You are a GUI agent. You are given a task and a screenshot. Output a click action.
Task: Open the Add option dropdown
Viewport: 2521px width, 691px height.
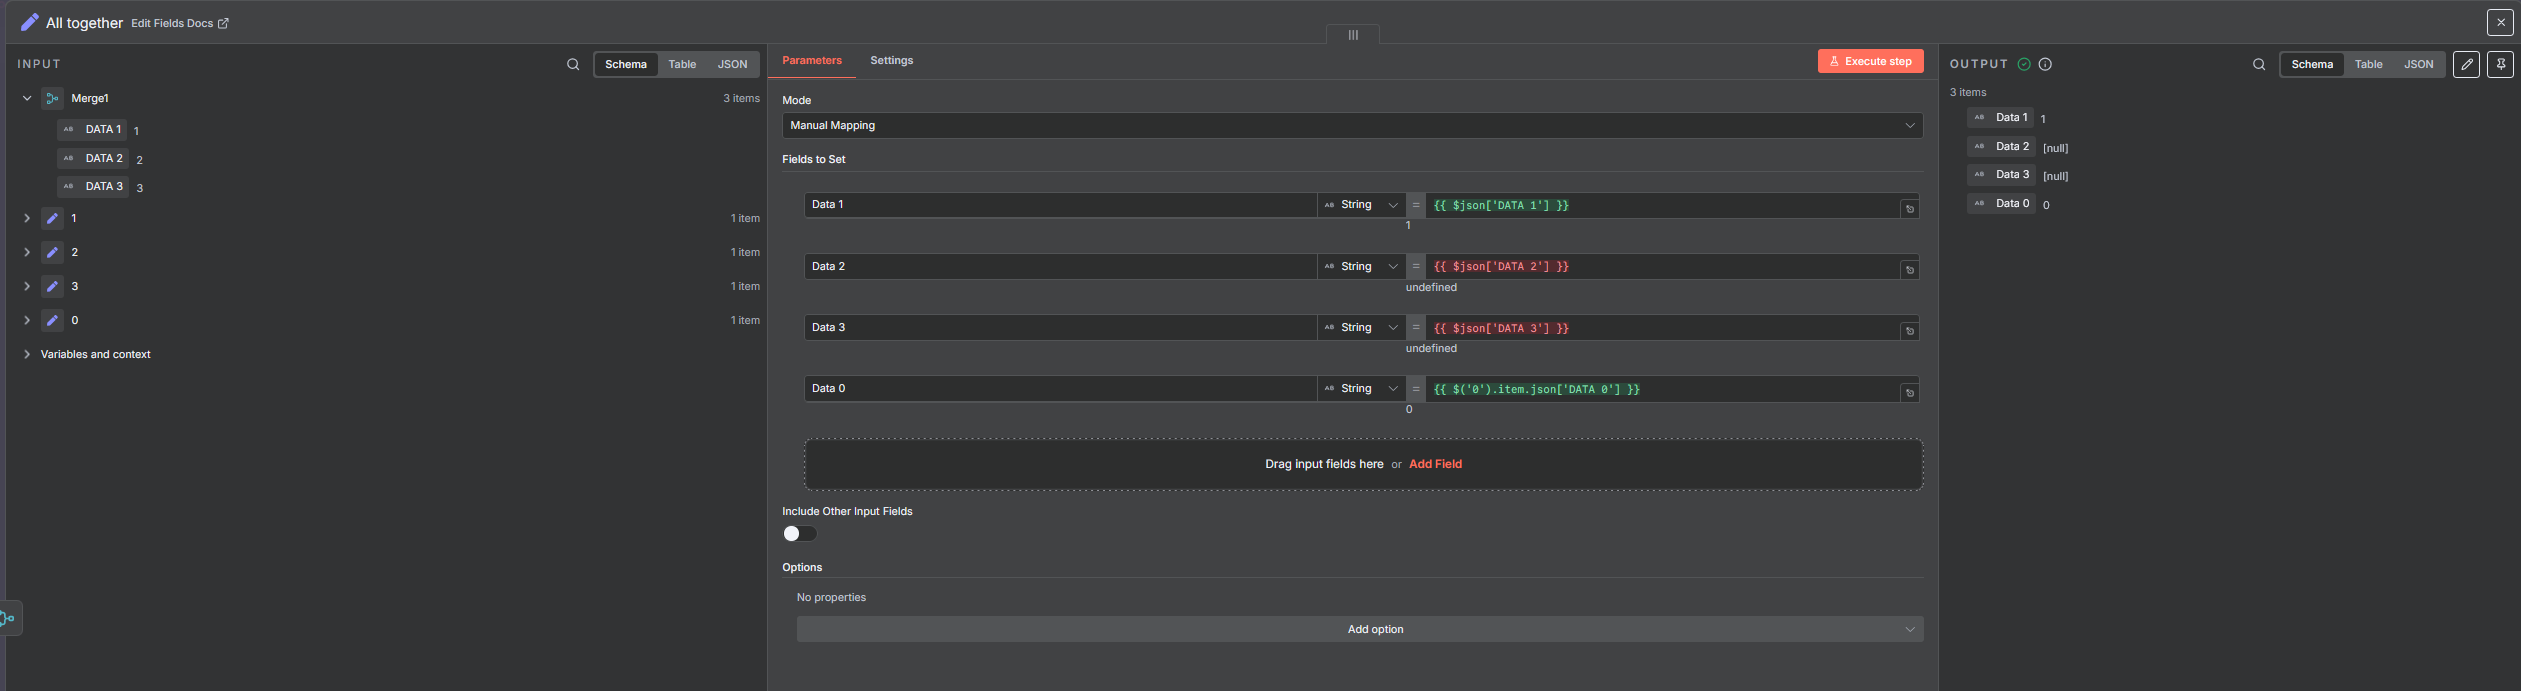click(1359, 629)
